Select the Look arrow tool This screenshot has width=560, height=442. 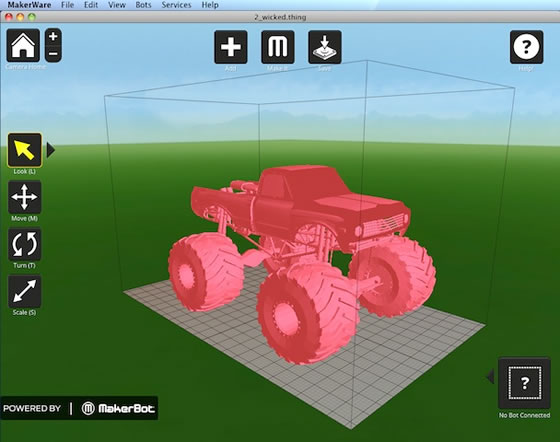(x=24, y=150)
